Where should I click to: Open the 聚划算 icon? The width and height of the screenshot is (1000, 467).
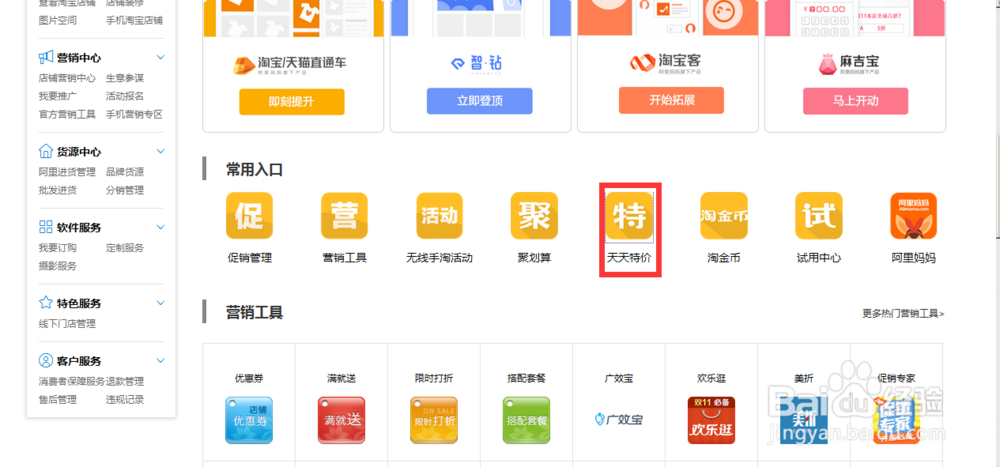(x=534, y=216)
